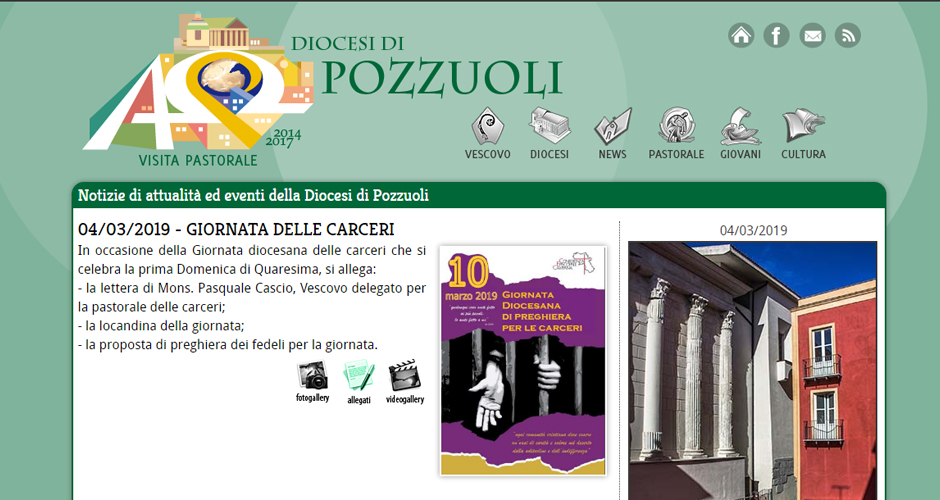Screen dimensions: 940x500
Task: Open the allegati attachments icon
Action: click(x=358, y=375)
